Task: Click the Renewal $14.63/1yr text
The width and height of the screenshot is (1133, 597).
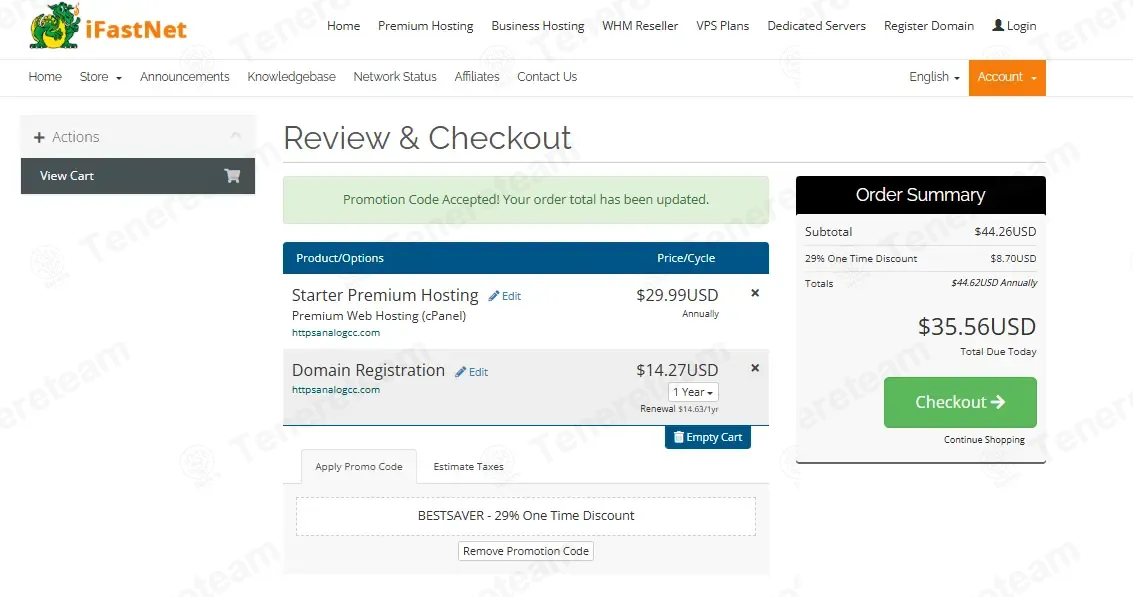Action: 679,409
